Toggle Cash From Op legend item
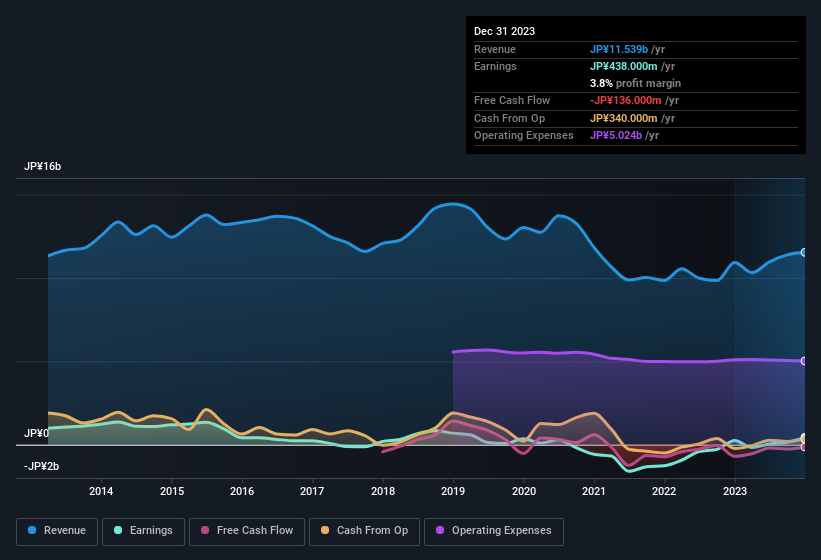 pyautogui.click(x=364, y=531)
